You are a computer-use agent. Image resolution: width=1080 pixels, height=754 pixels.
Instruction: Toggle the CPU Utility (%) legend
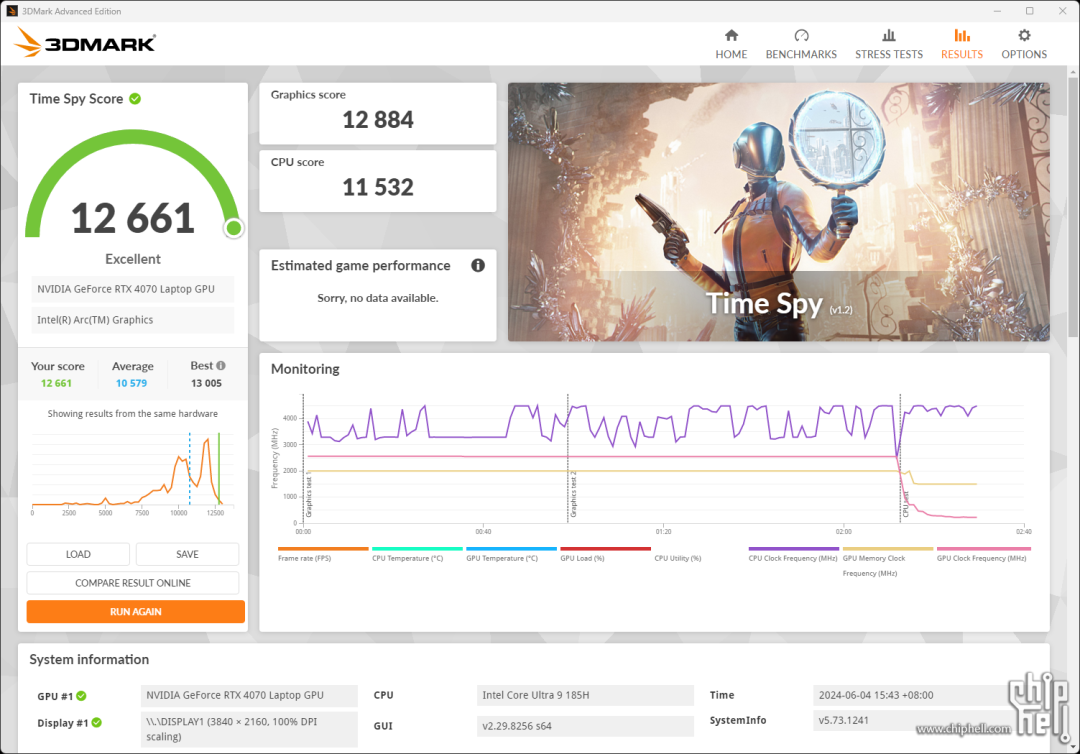click(678, 558)
